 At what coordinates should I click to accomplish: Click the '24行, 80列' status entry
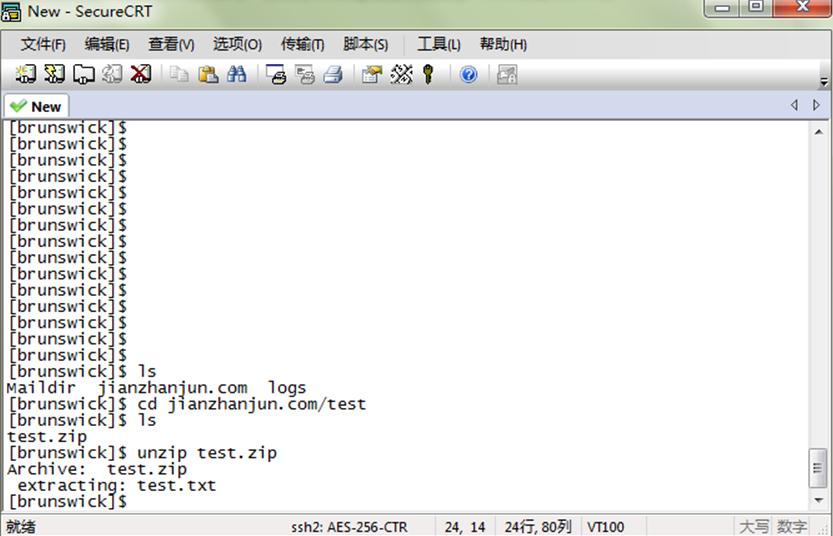pyautogui.click(x=538, y=527)
